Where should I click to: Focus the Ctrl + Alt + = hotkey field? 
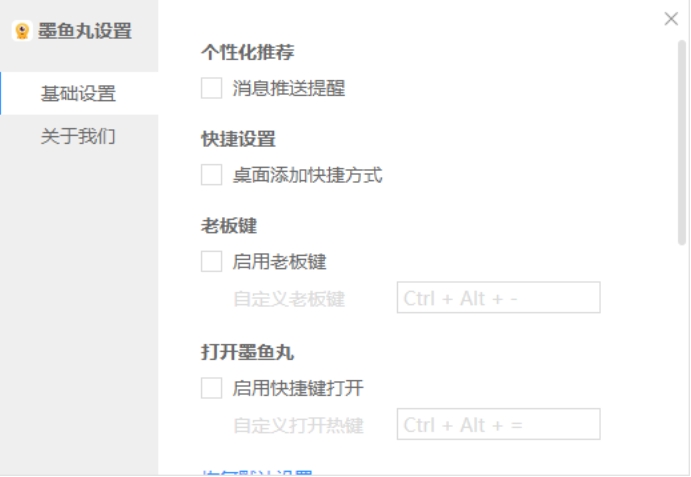tap(498, 424)
